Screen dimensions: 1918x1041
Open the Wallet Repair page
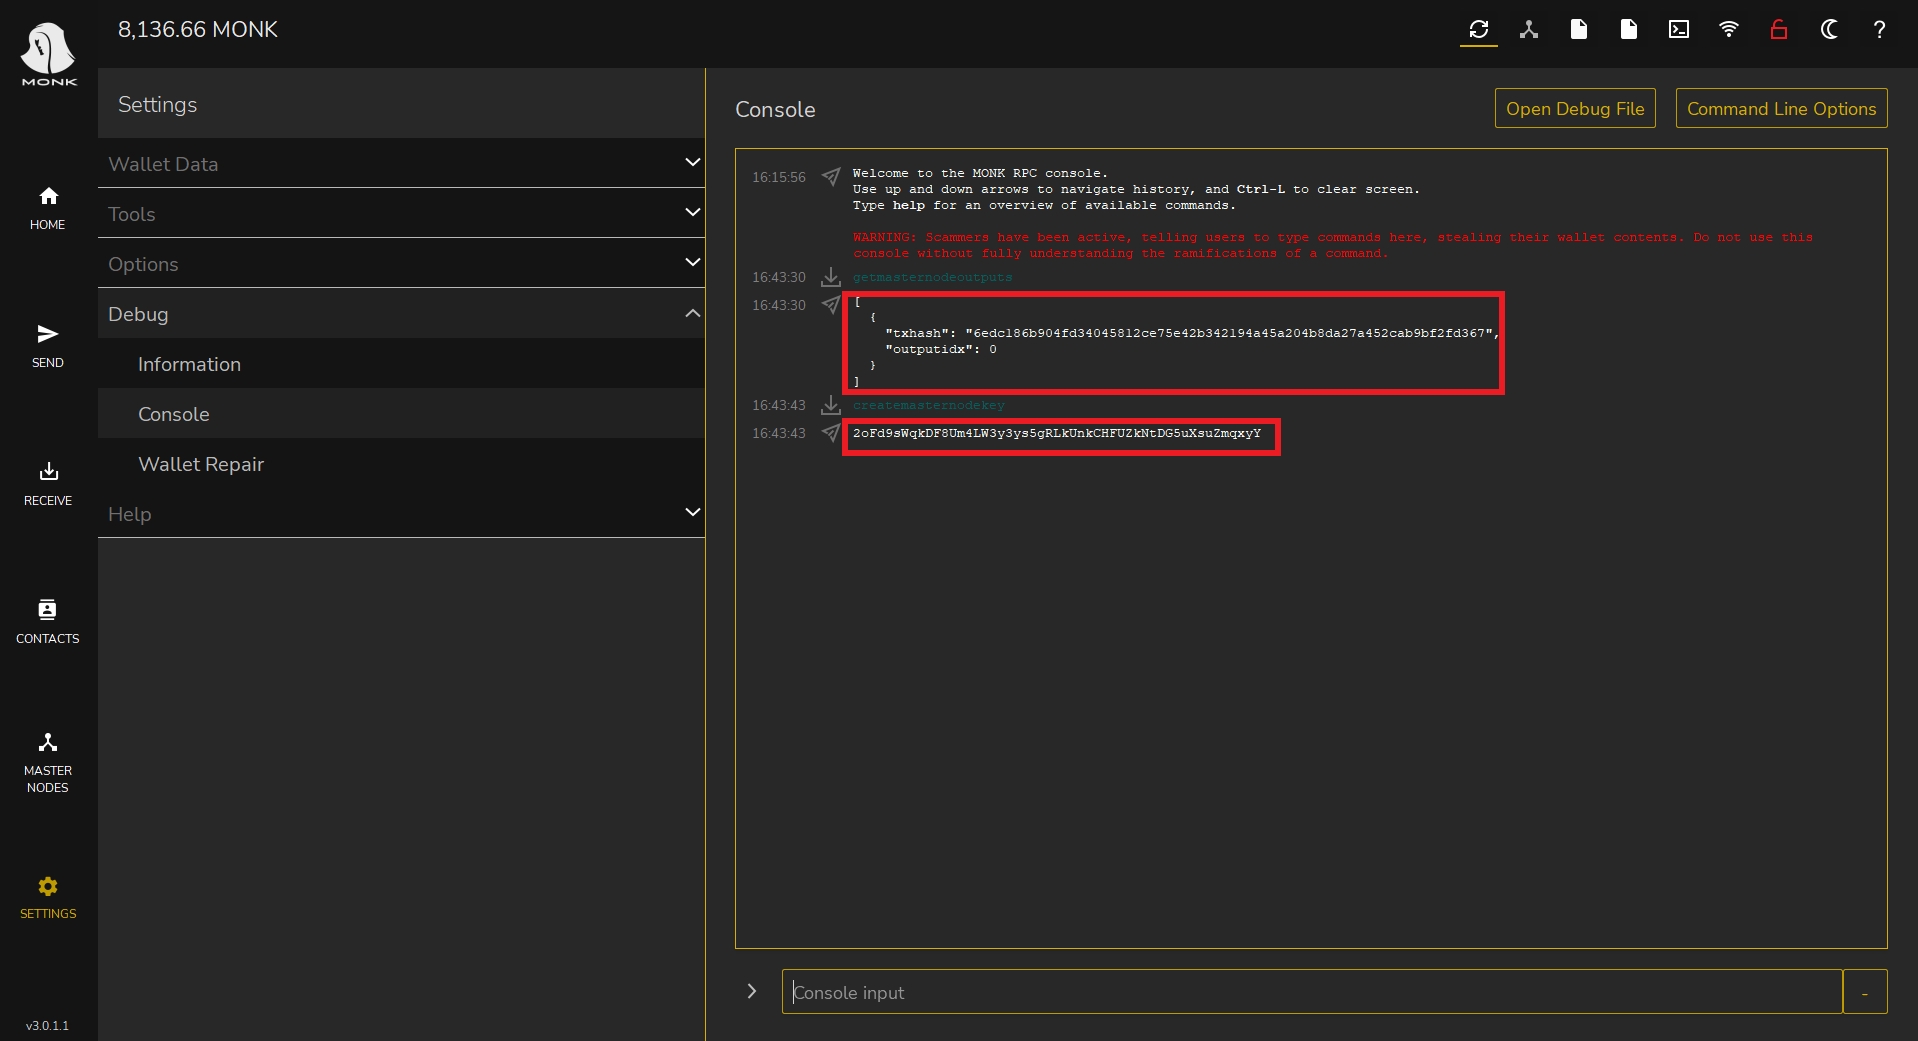click(401, 463)
